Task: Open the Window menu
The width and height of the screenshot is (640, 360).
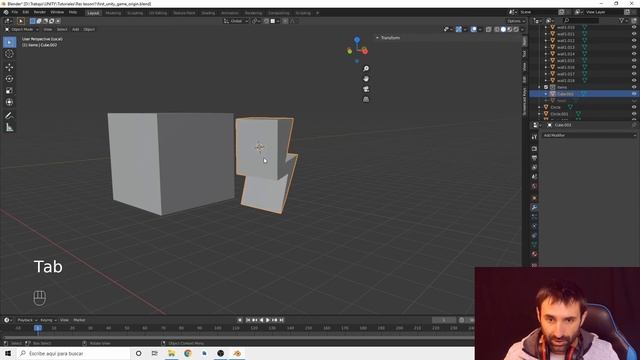Action: 57,13
